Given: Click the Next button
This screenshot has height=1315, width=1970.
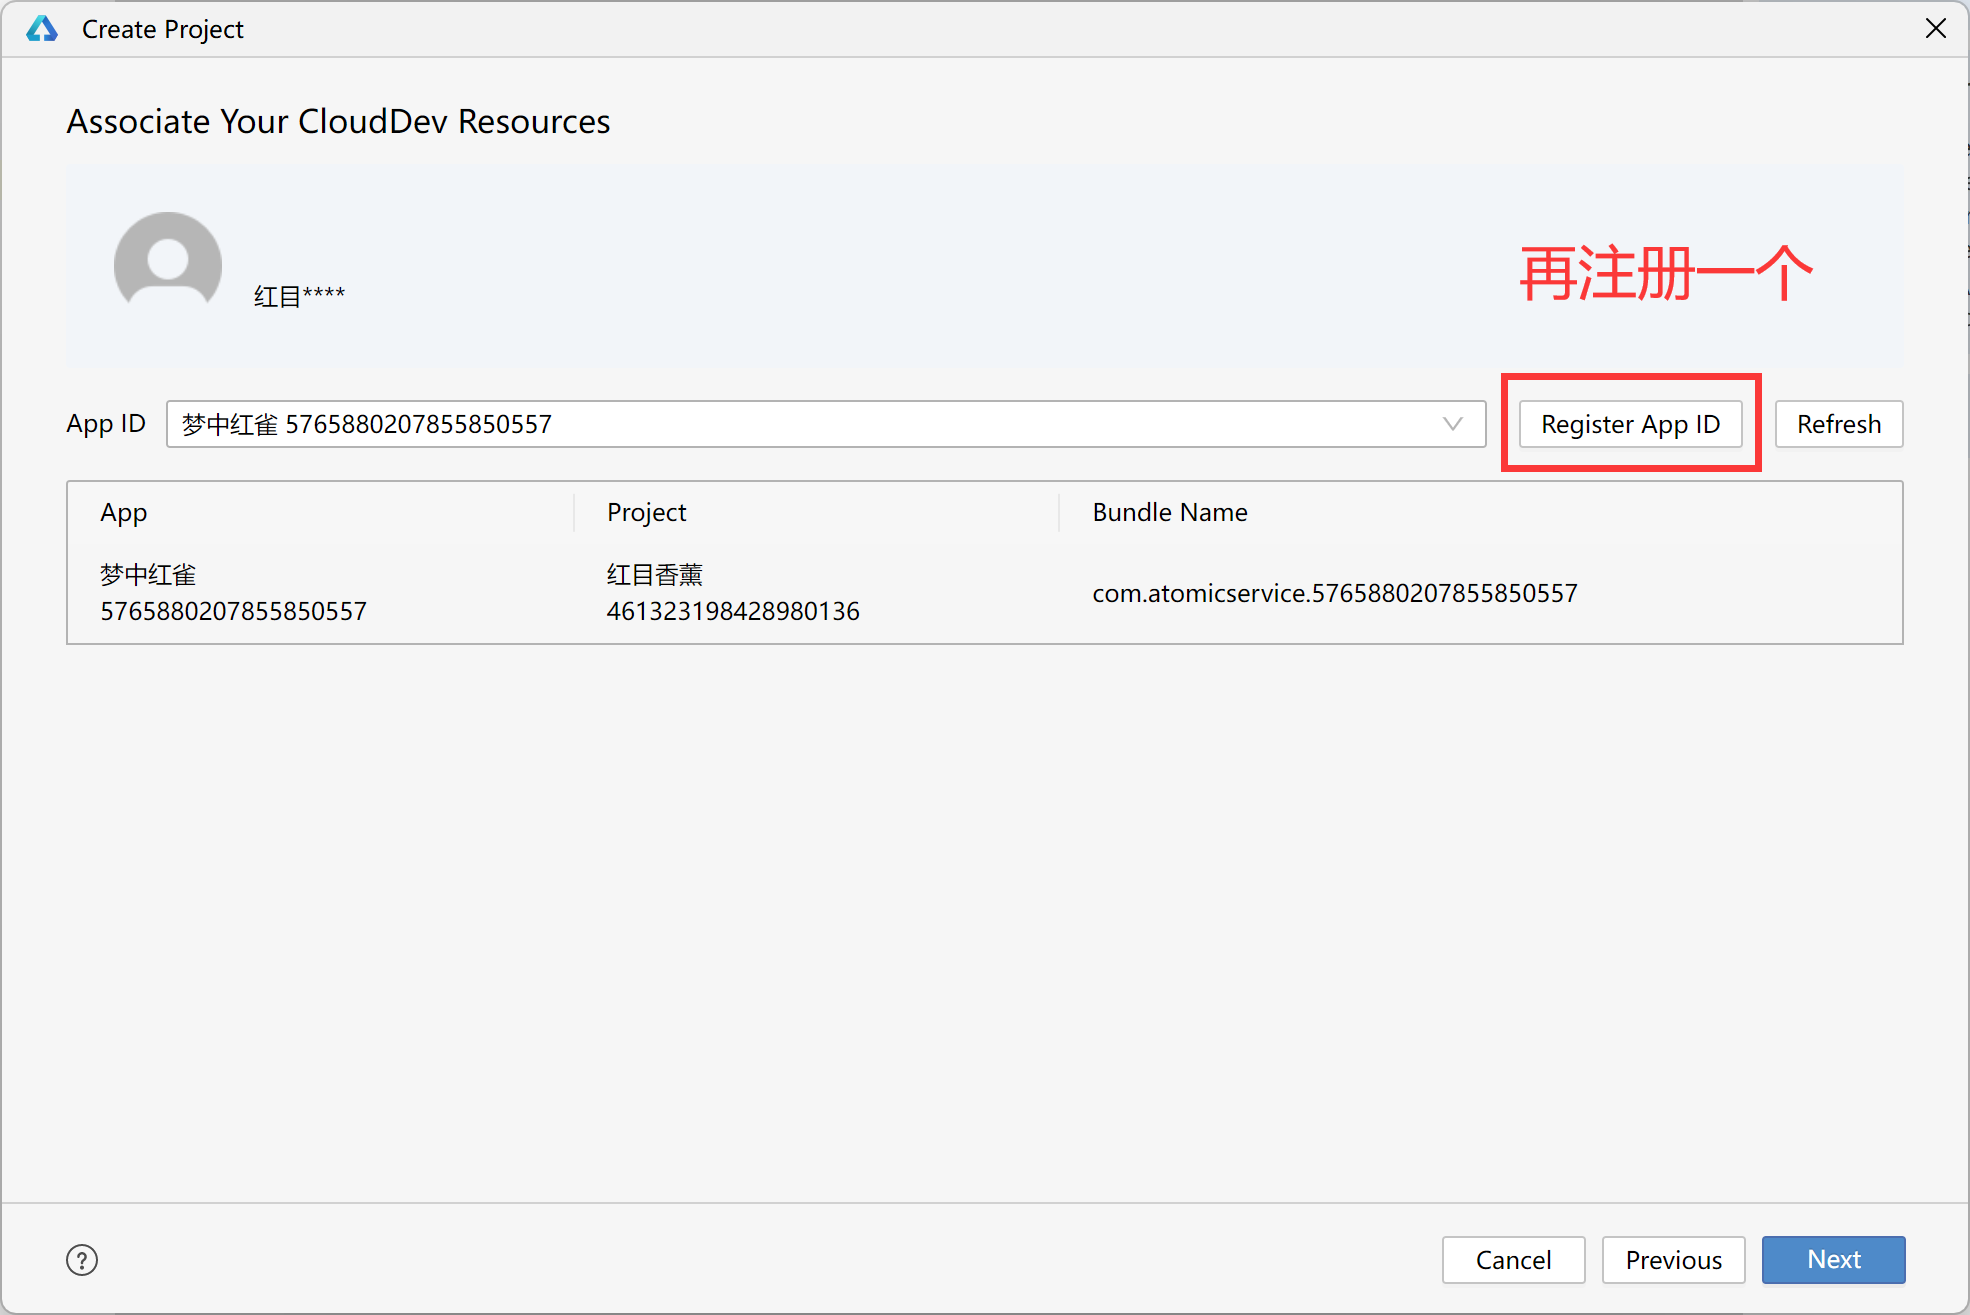Looking at the screenshot, I should 1833,1260.
